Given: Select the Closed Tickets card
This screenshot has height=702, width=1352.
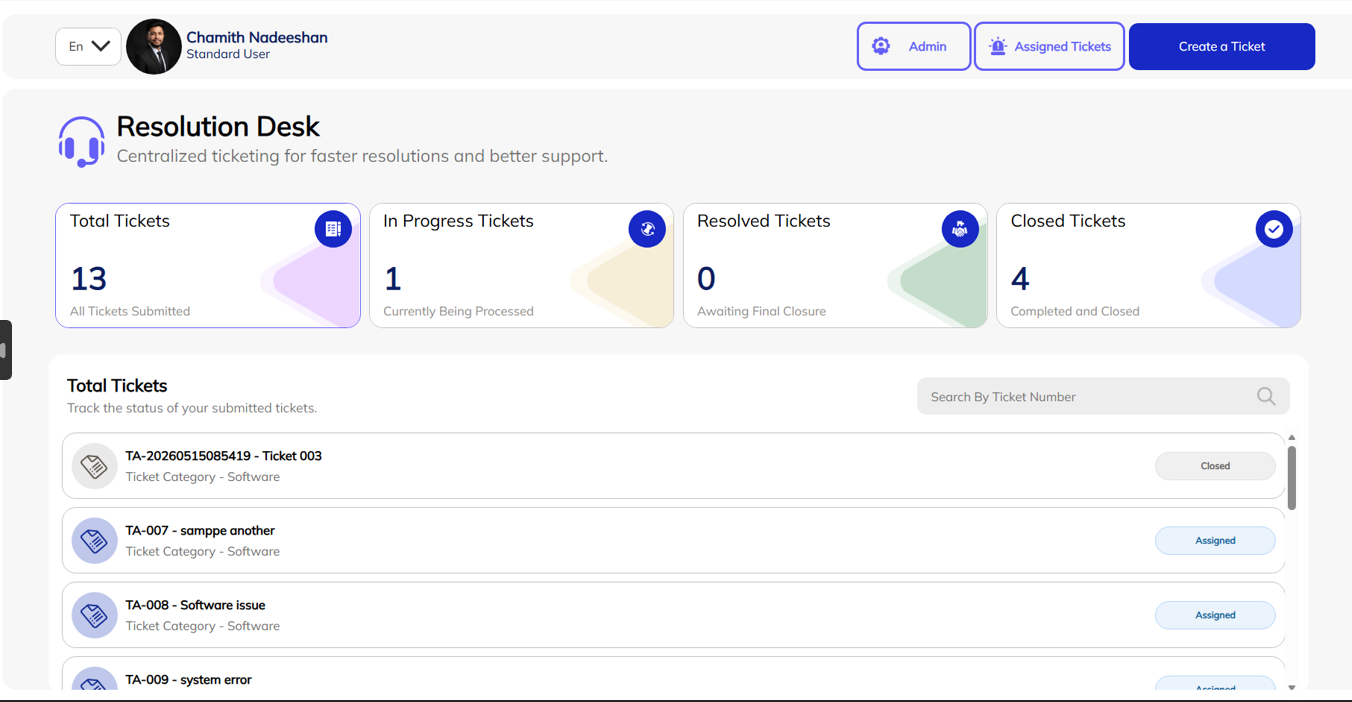Looking at the screenshot, I should (1148, 266).
